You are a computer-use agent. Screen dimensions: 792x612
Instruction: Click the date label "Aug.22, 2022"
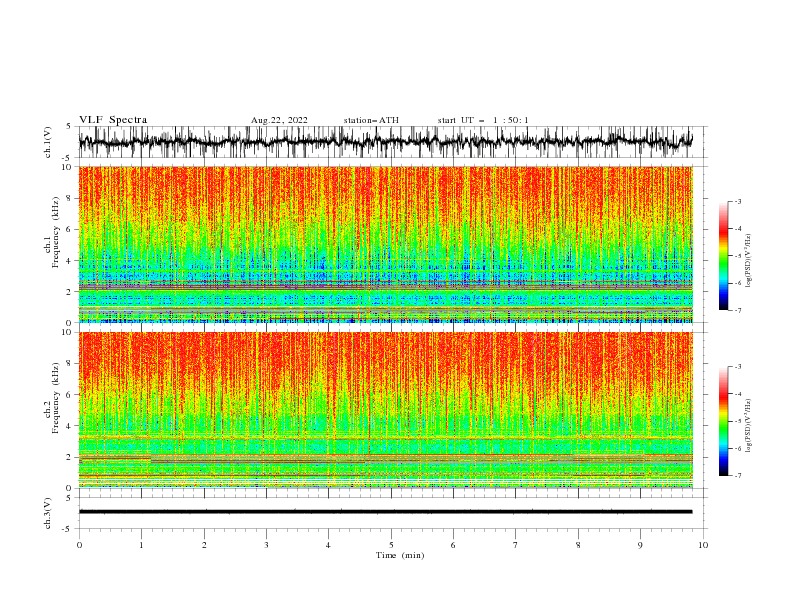tap(279, 120)
